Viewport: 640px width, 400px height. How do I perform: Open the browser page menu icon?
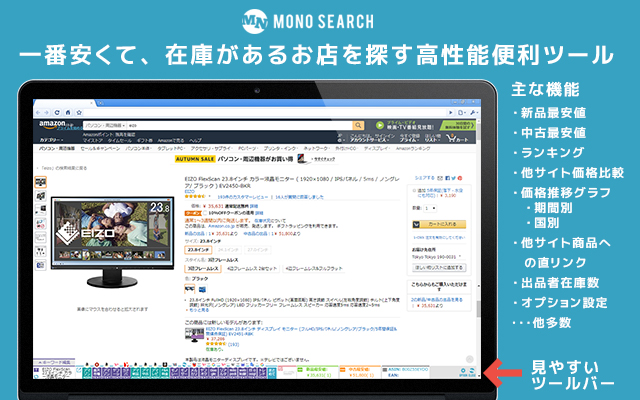[462, 113]
